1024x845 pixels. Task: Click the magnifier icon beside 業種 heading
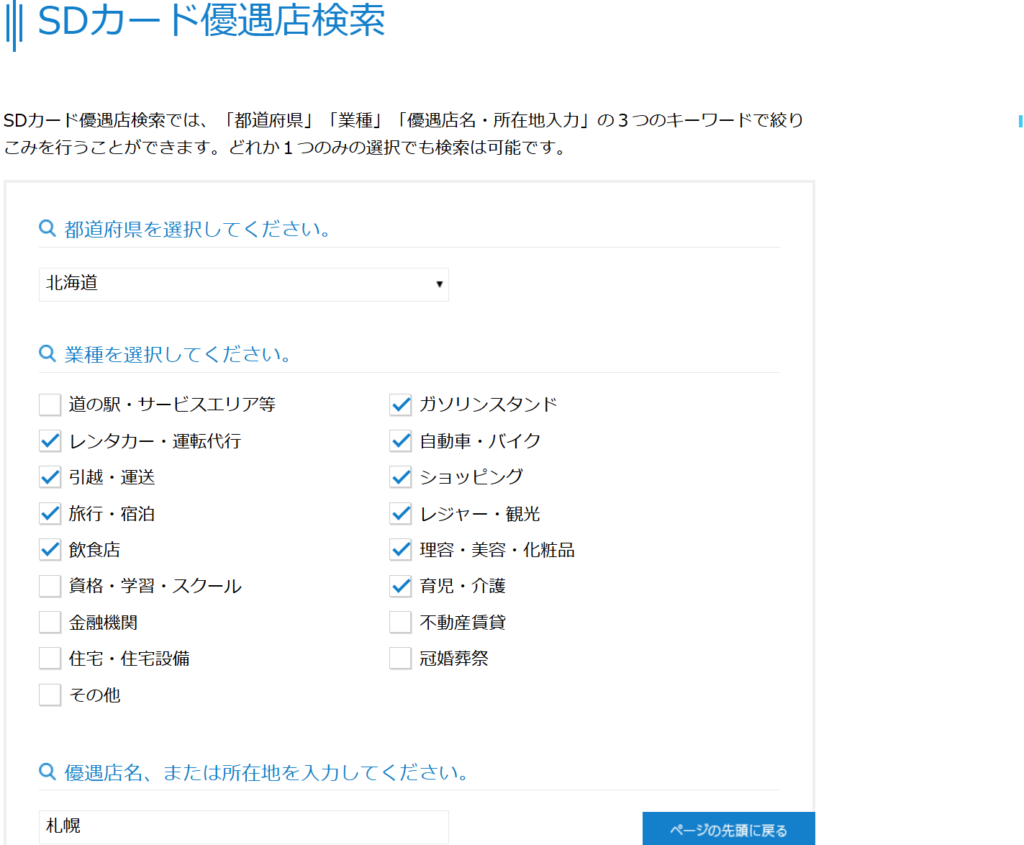point(46,354)
